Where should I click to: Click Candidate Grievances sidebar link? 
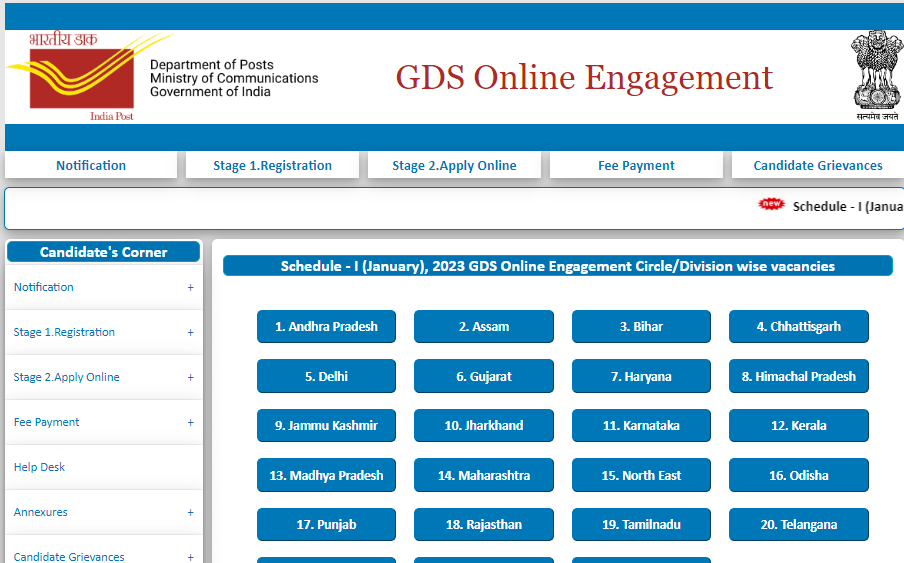(x=69, y=557)
